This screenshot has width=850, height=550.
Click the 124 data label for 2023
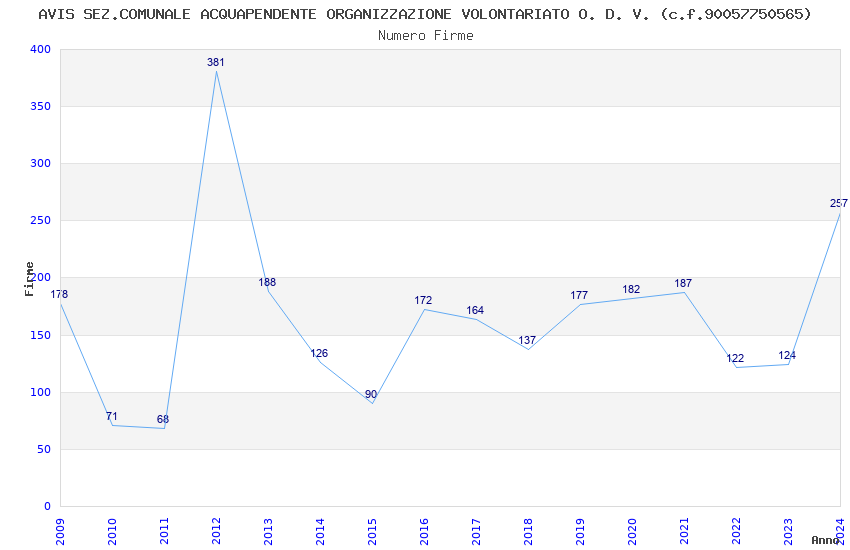coord(787,355)
